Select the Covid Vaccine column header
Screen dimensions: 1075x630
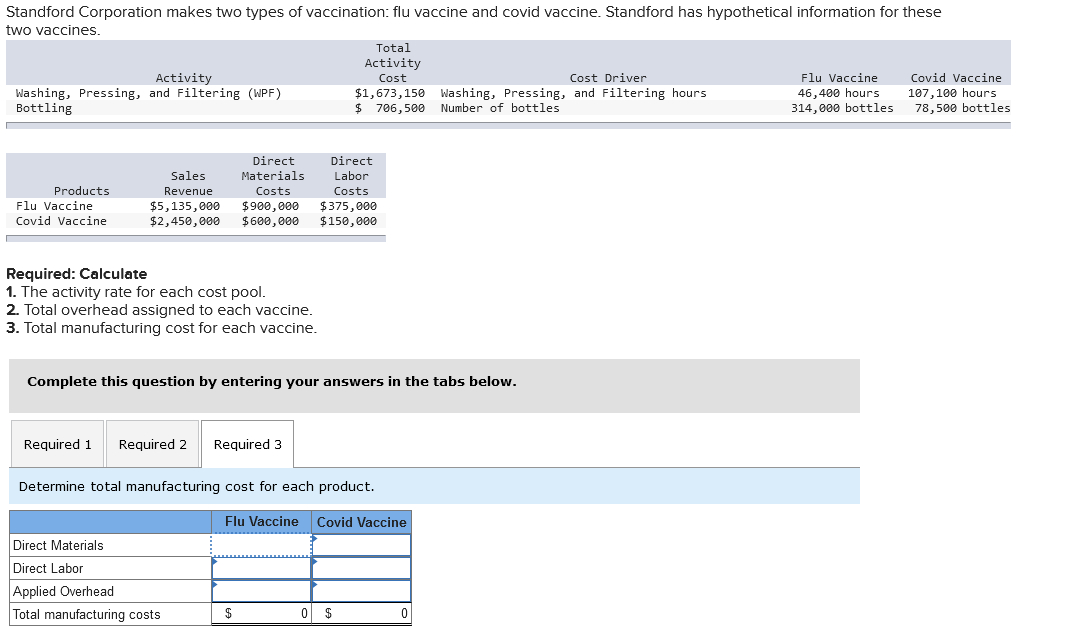(x=361, y=521)
